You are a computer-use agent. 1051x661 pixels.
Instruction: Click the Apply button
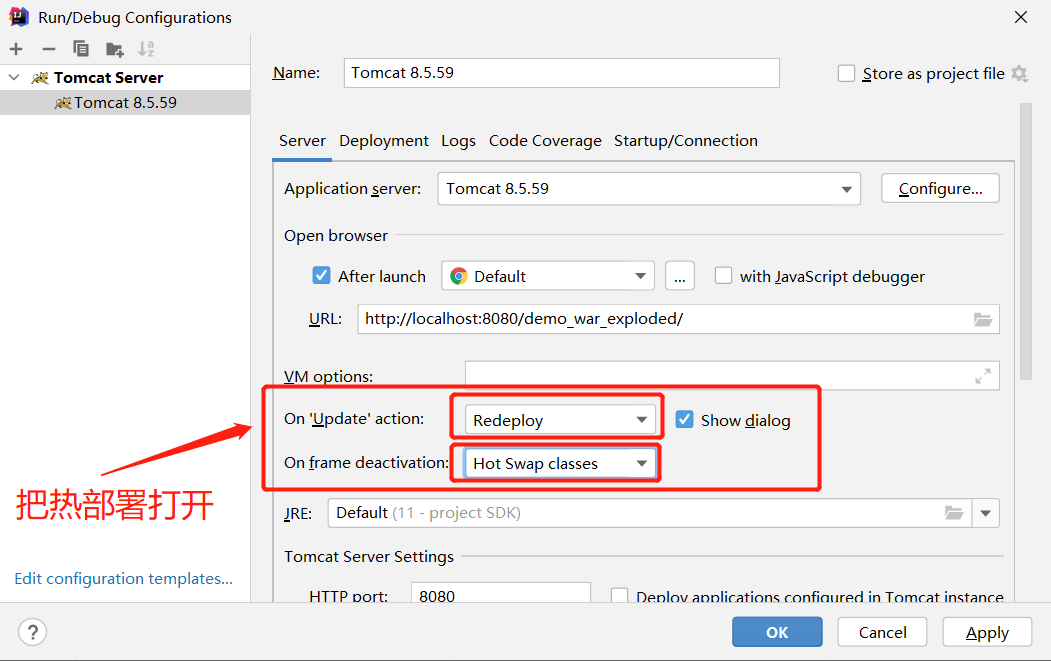[987, 632]
